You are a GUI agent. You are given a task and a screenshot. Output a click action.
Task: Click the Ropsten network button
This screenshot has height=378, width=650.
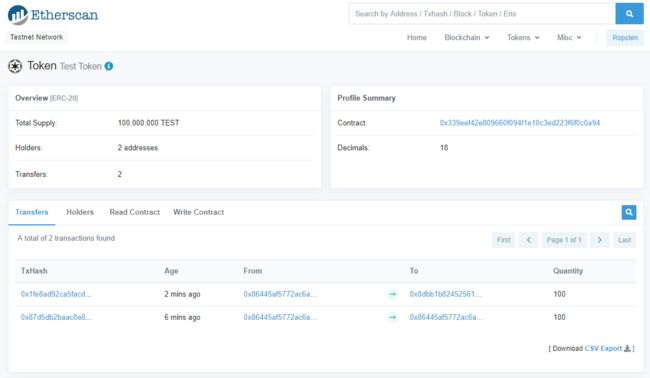point(625,38)
